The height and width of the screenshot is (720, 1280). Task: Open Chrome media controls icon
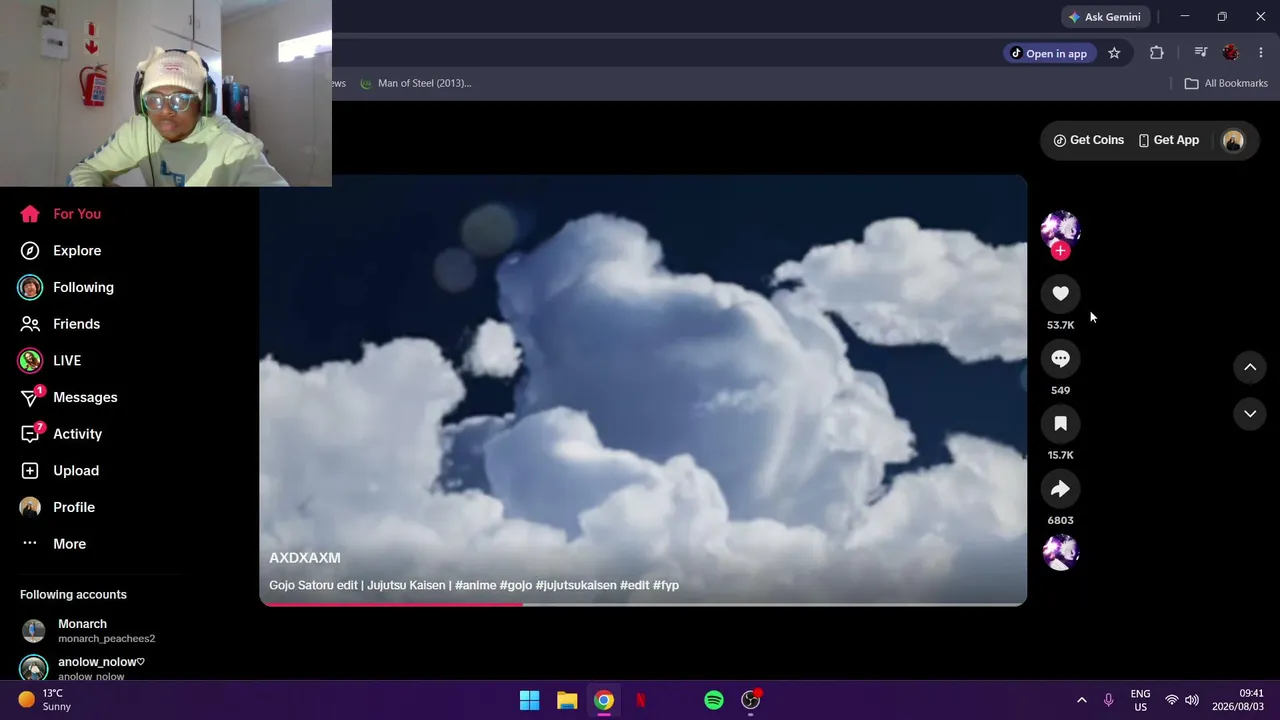point(1201,54)
